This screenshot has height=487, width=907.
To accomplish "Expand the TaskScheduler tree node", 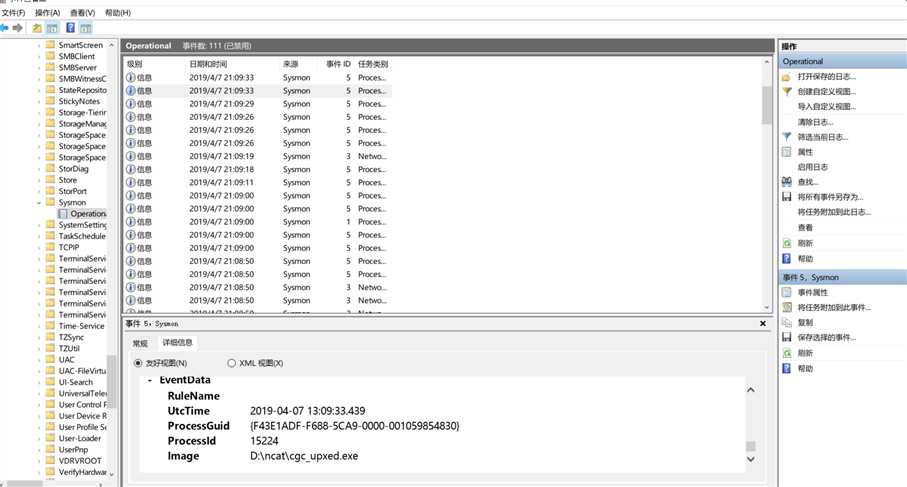I will coord(39,237).
